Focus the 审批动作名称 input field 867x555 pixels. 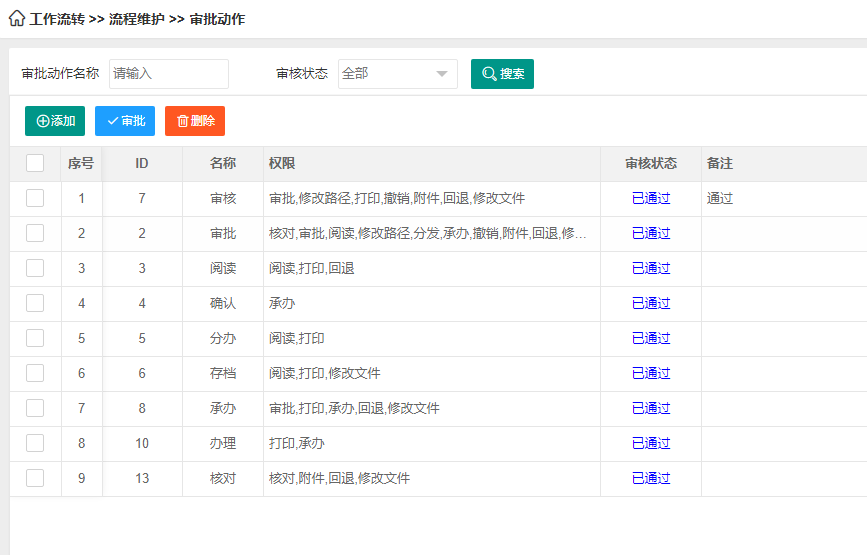[169, 74]
